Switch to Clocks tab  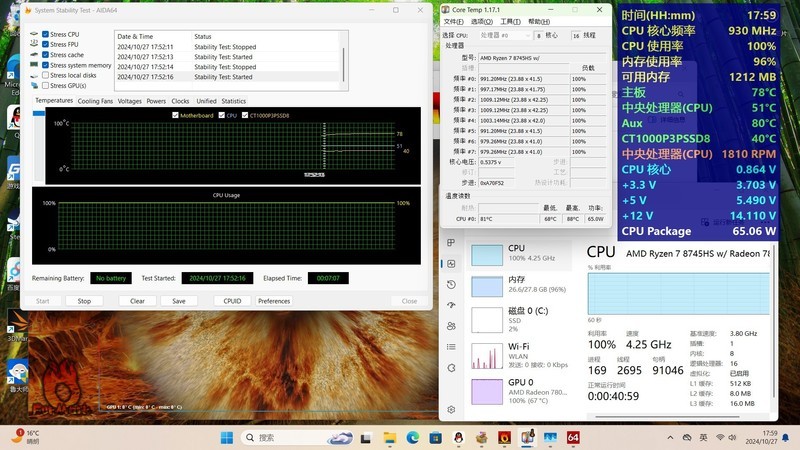(180, 101)
